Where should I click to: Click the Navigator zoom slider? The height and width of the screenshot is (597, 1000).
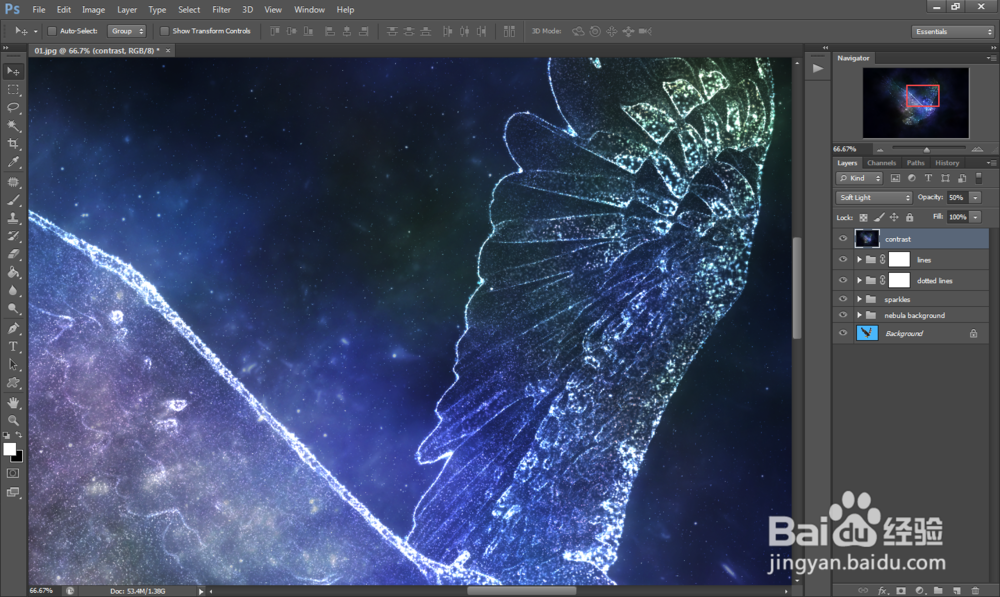pyautogui.click(x=927, y=149)
